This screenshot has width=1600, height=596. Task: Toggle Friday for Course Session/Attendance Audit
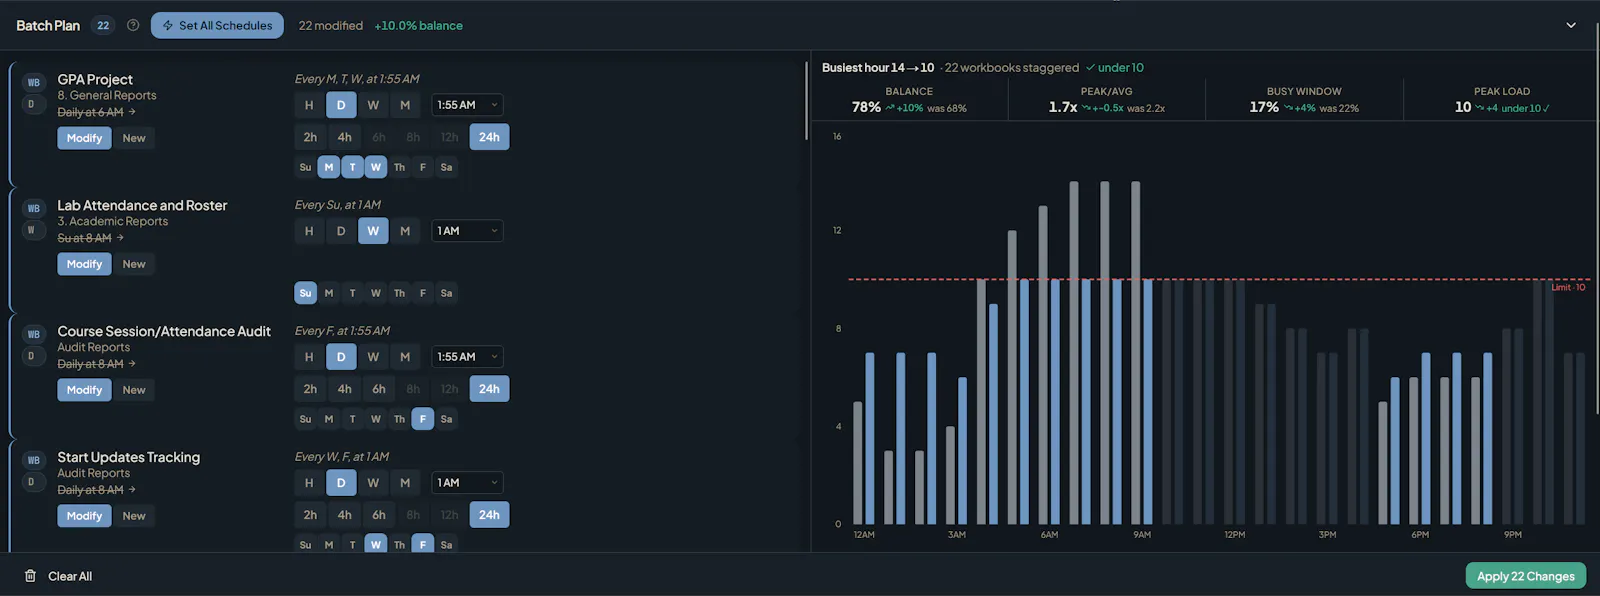pyautogui.click(x=423, y=419)
